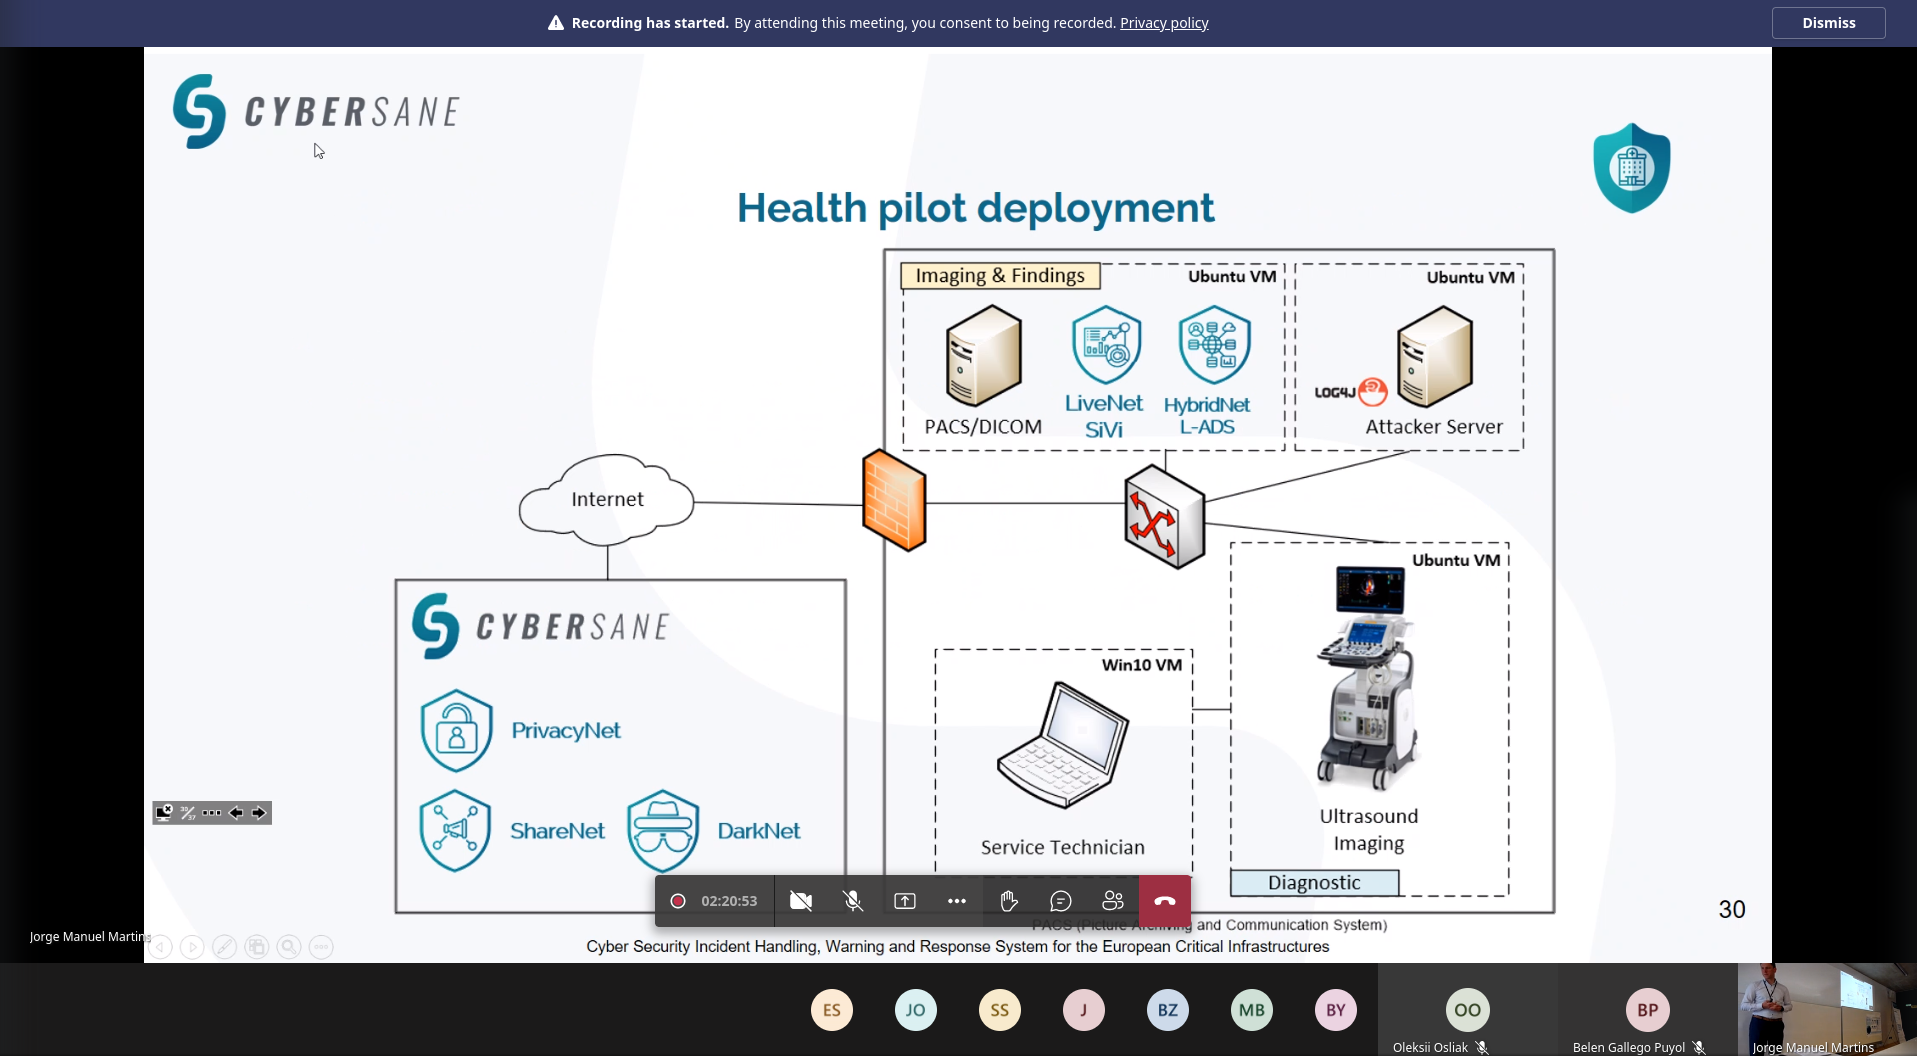This screenshot has height=1056, width=1917.
Task: Select Belen Gallego Puyol participant tile
Action: (x=1647, y=1010)
